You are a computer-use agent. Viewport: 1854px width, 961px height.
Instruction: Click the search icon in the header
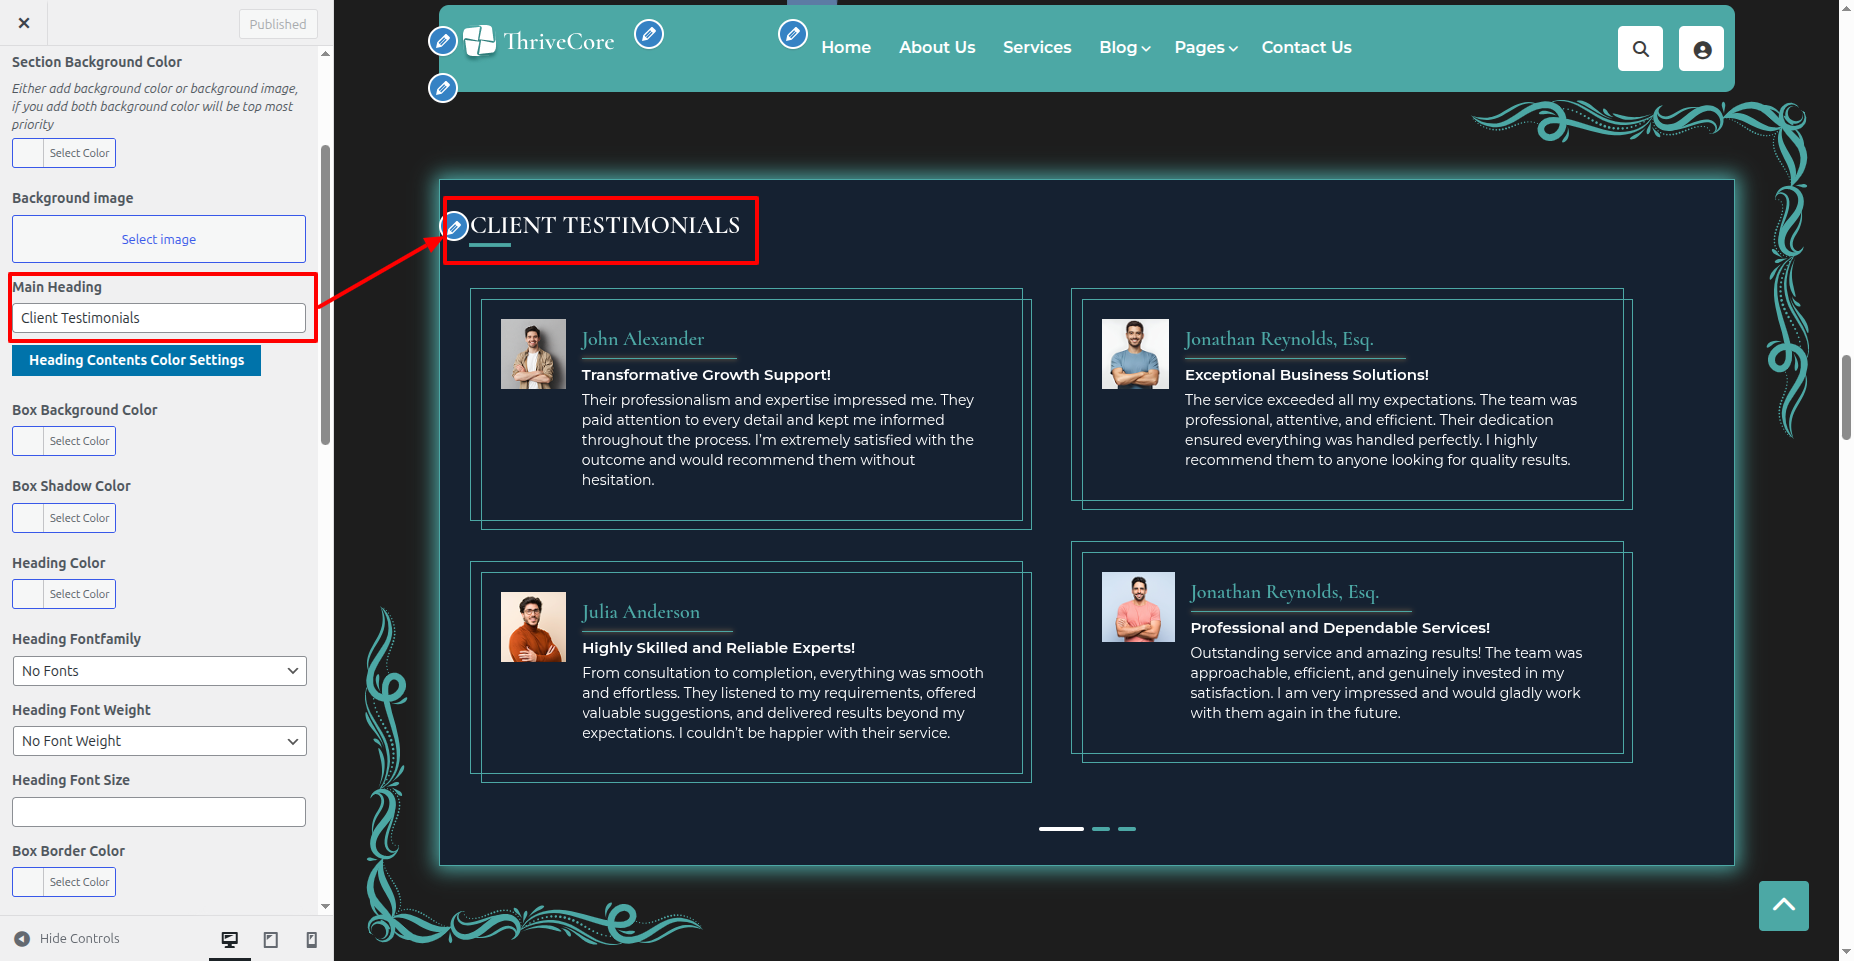(x=1640, y=49)
